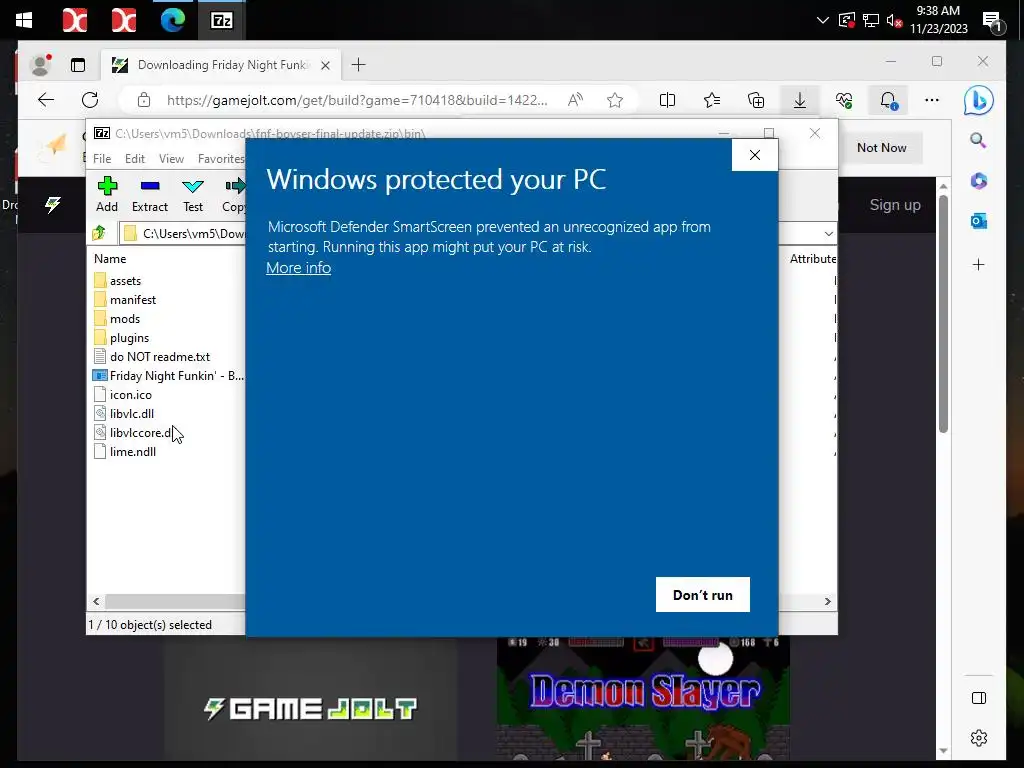Go up one folder level in 7-Zip
This screenshot has height=768, width=1024.
[99, 232]
